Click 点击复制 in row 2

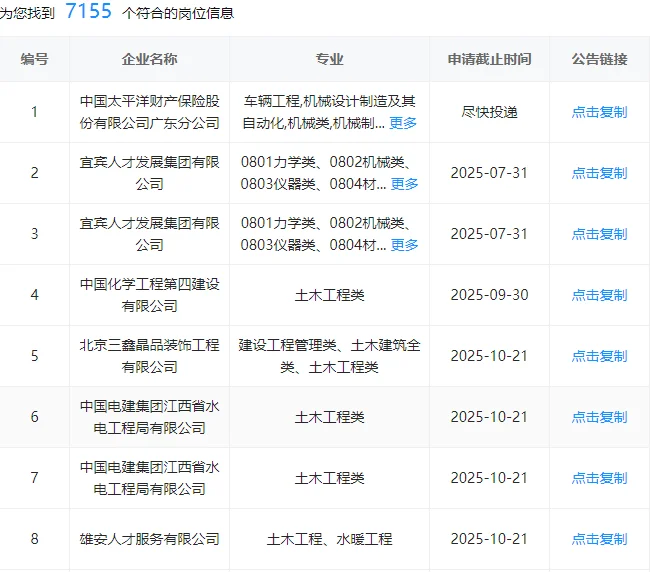(x=599, y=173)
